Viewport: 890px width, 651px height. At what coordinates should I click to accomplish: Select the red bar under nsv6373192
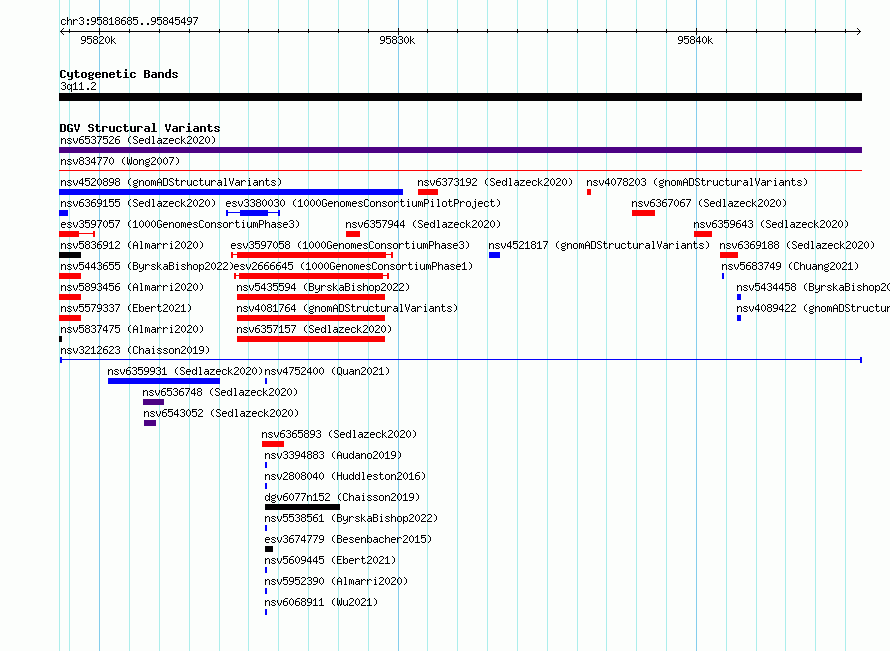point(428,192)
